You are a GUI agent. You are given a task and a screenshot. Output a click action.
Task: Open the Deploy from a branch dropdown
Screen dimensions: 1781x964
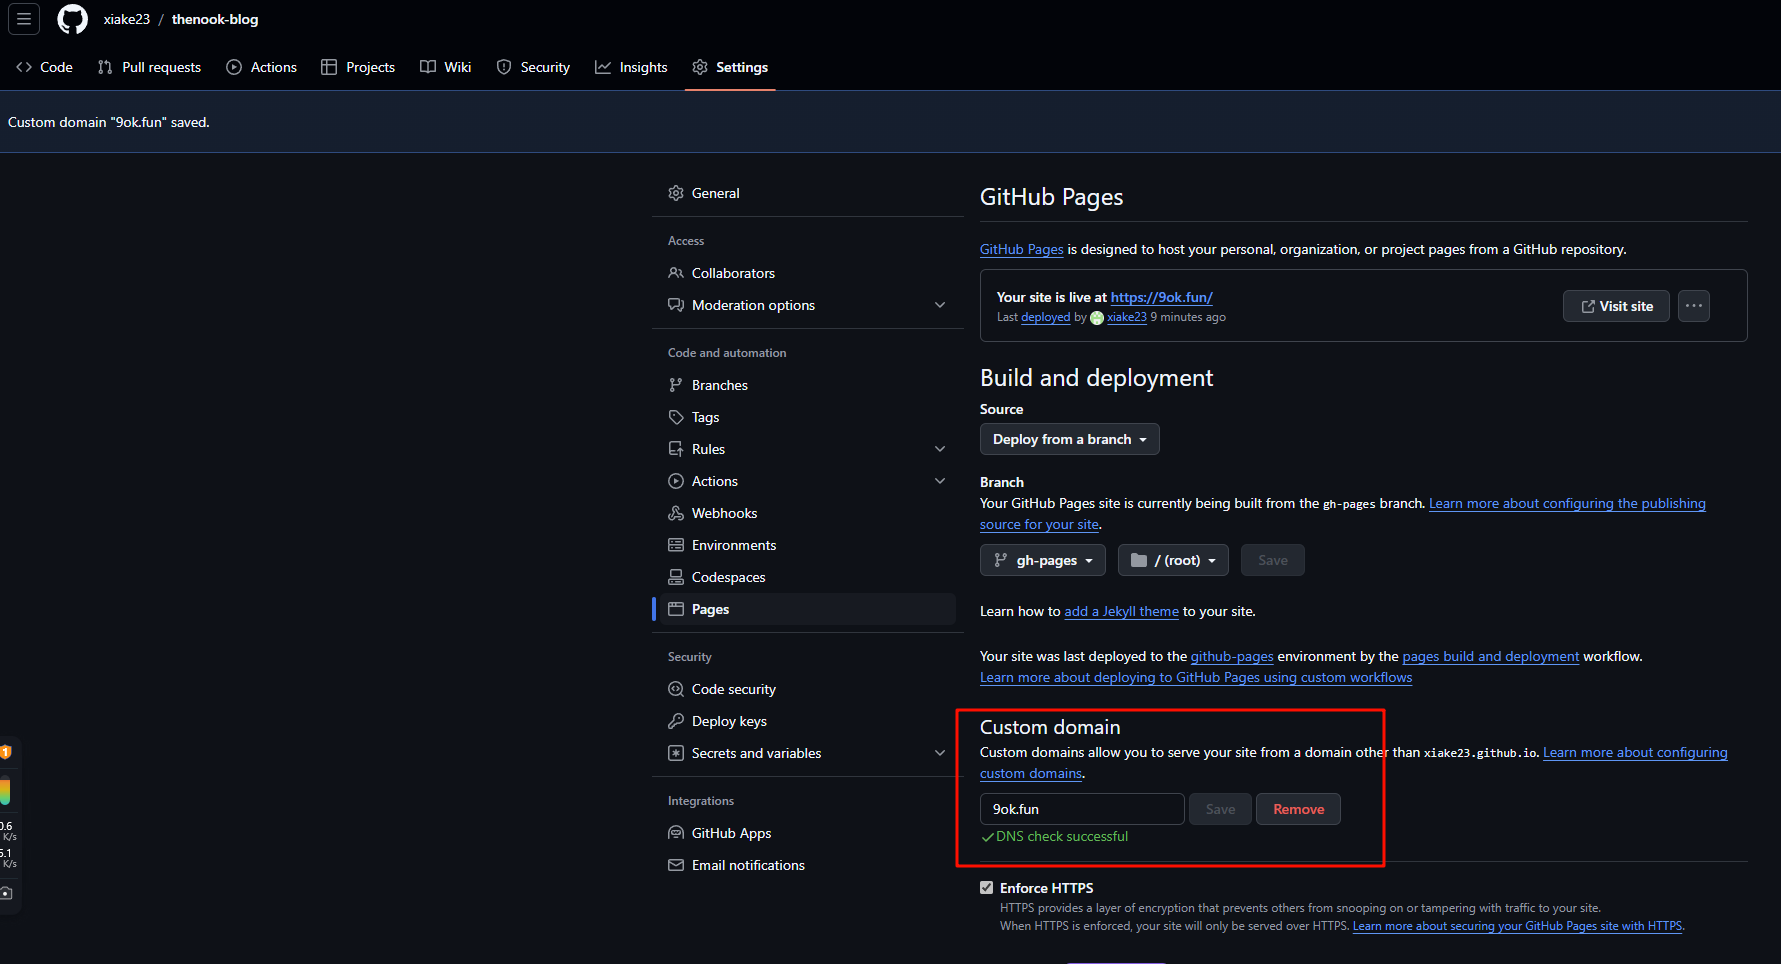tap(1069, 439)
